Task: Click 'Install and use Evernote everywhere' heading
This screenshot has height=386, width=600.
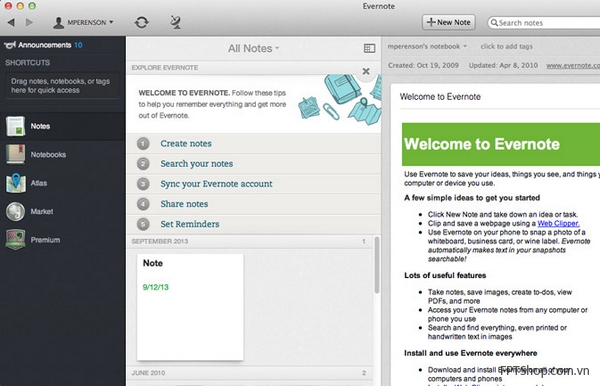Action: (471, 353)
